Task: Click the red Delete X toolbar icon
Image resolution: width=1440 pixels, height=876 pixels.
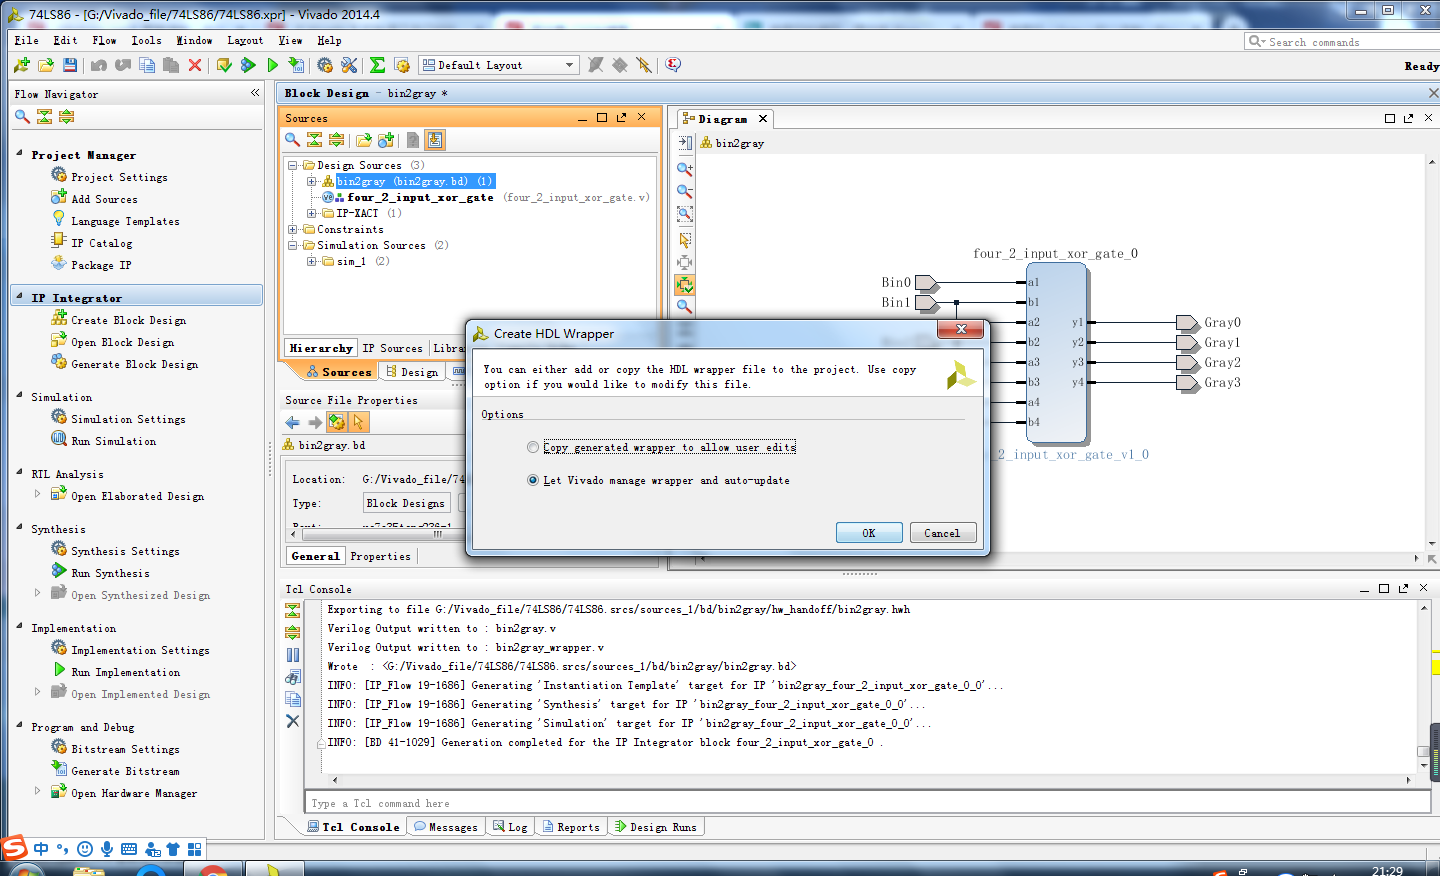Action: point(195,65)
